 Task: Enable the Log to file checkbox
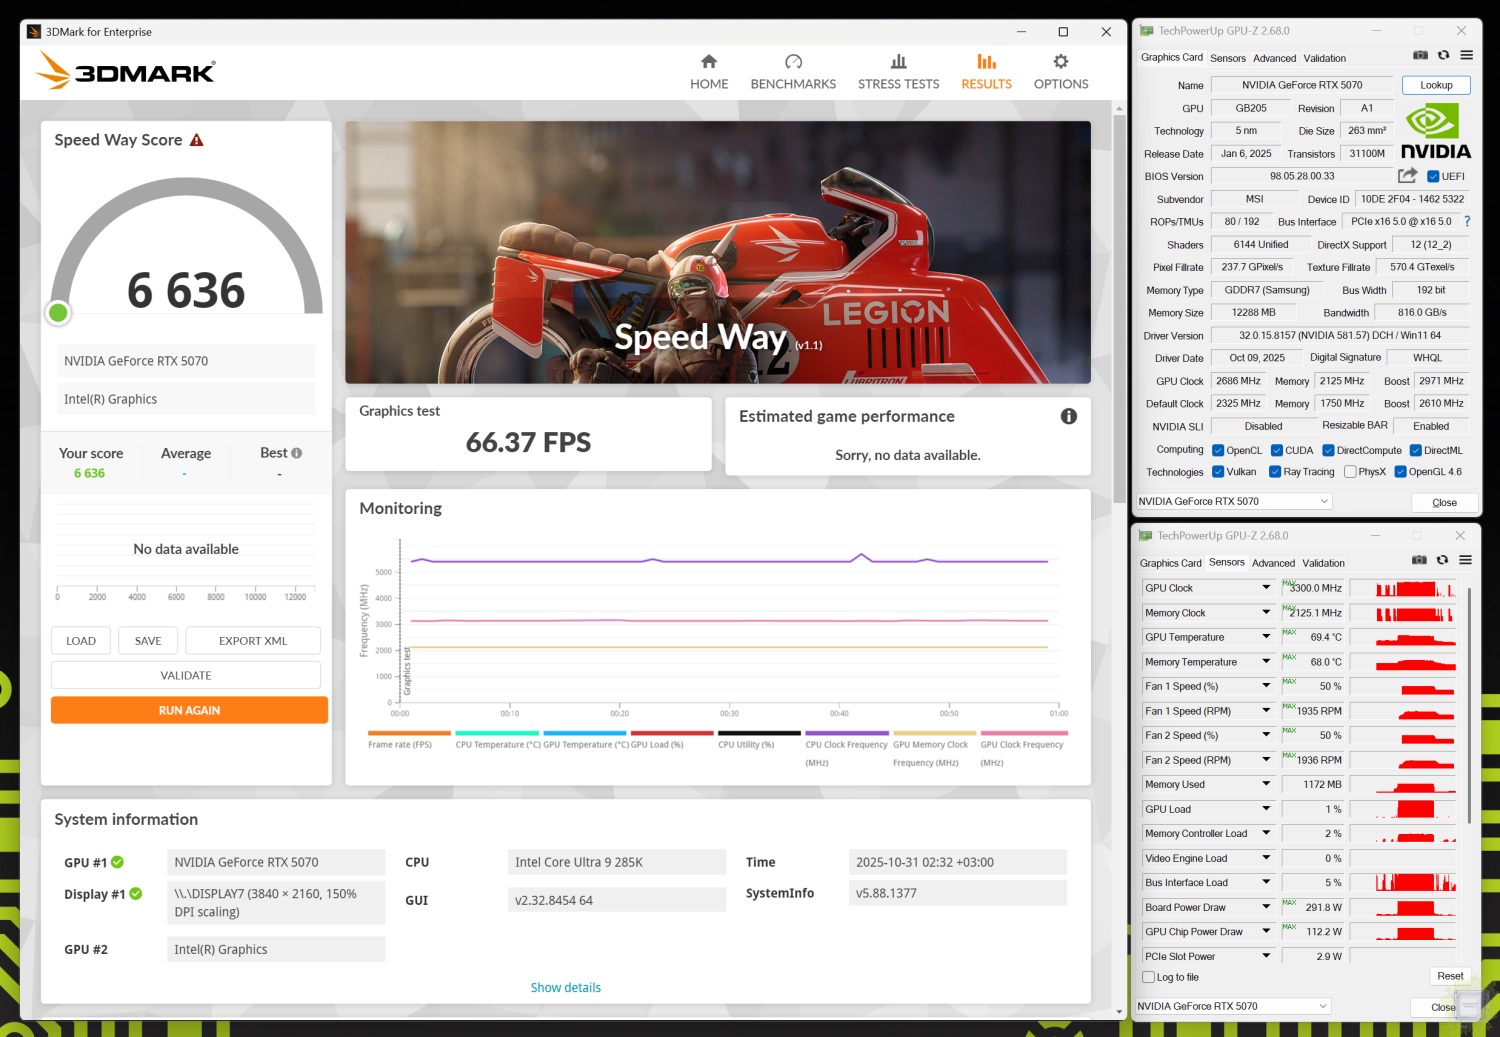[x=1149, y=977]
